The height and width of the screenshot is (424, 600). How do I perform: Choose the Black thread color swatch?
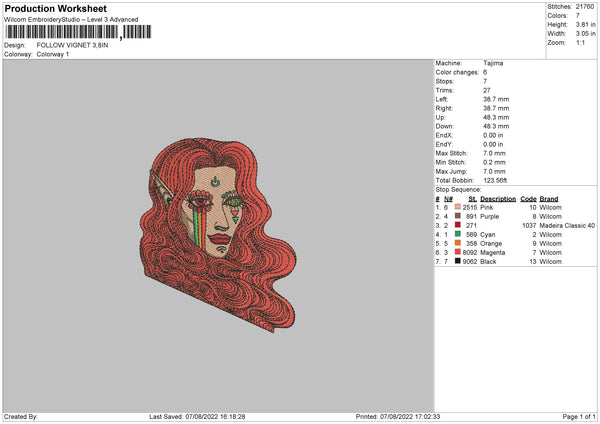(x=458, y=261)
